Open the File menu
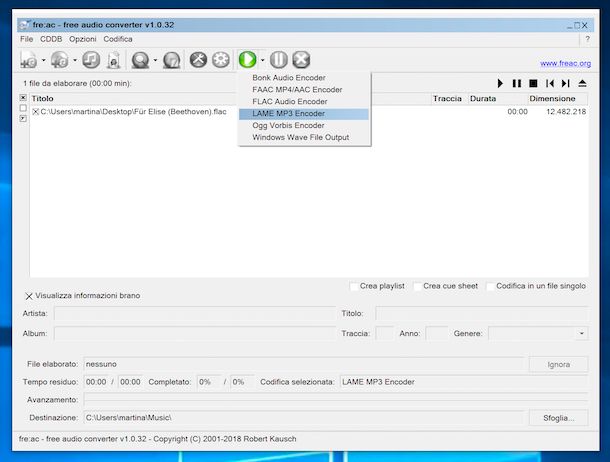This screenshot has width=610, height=462. point(26,39)
